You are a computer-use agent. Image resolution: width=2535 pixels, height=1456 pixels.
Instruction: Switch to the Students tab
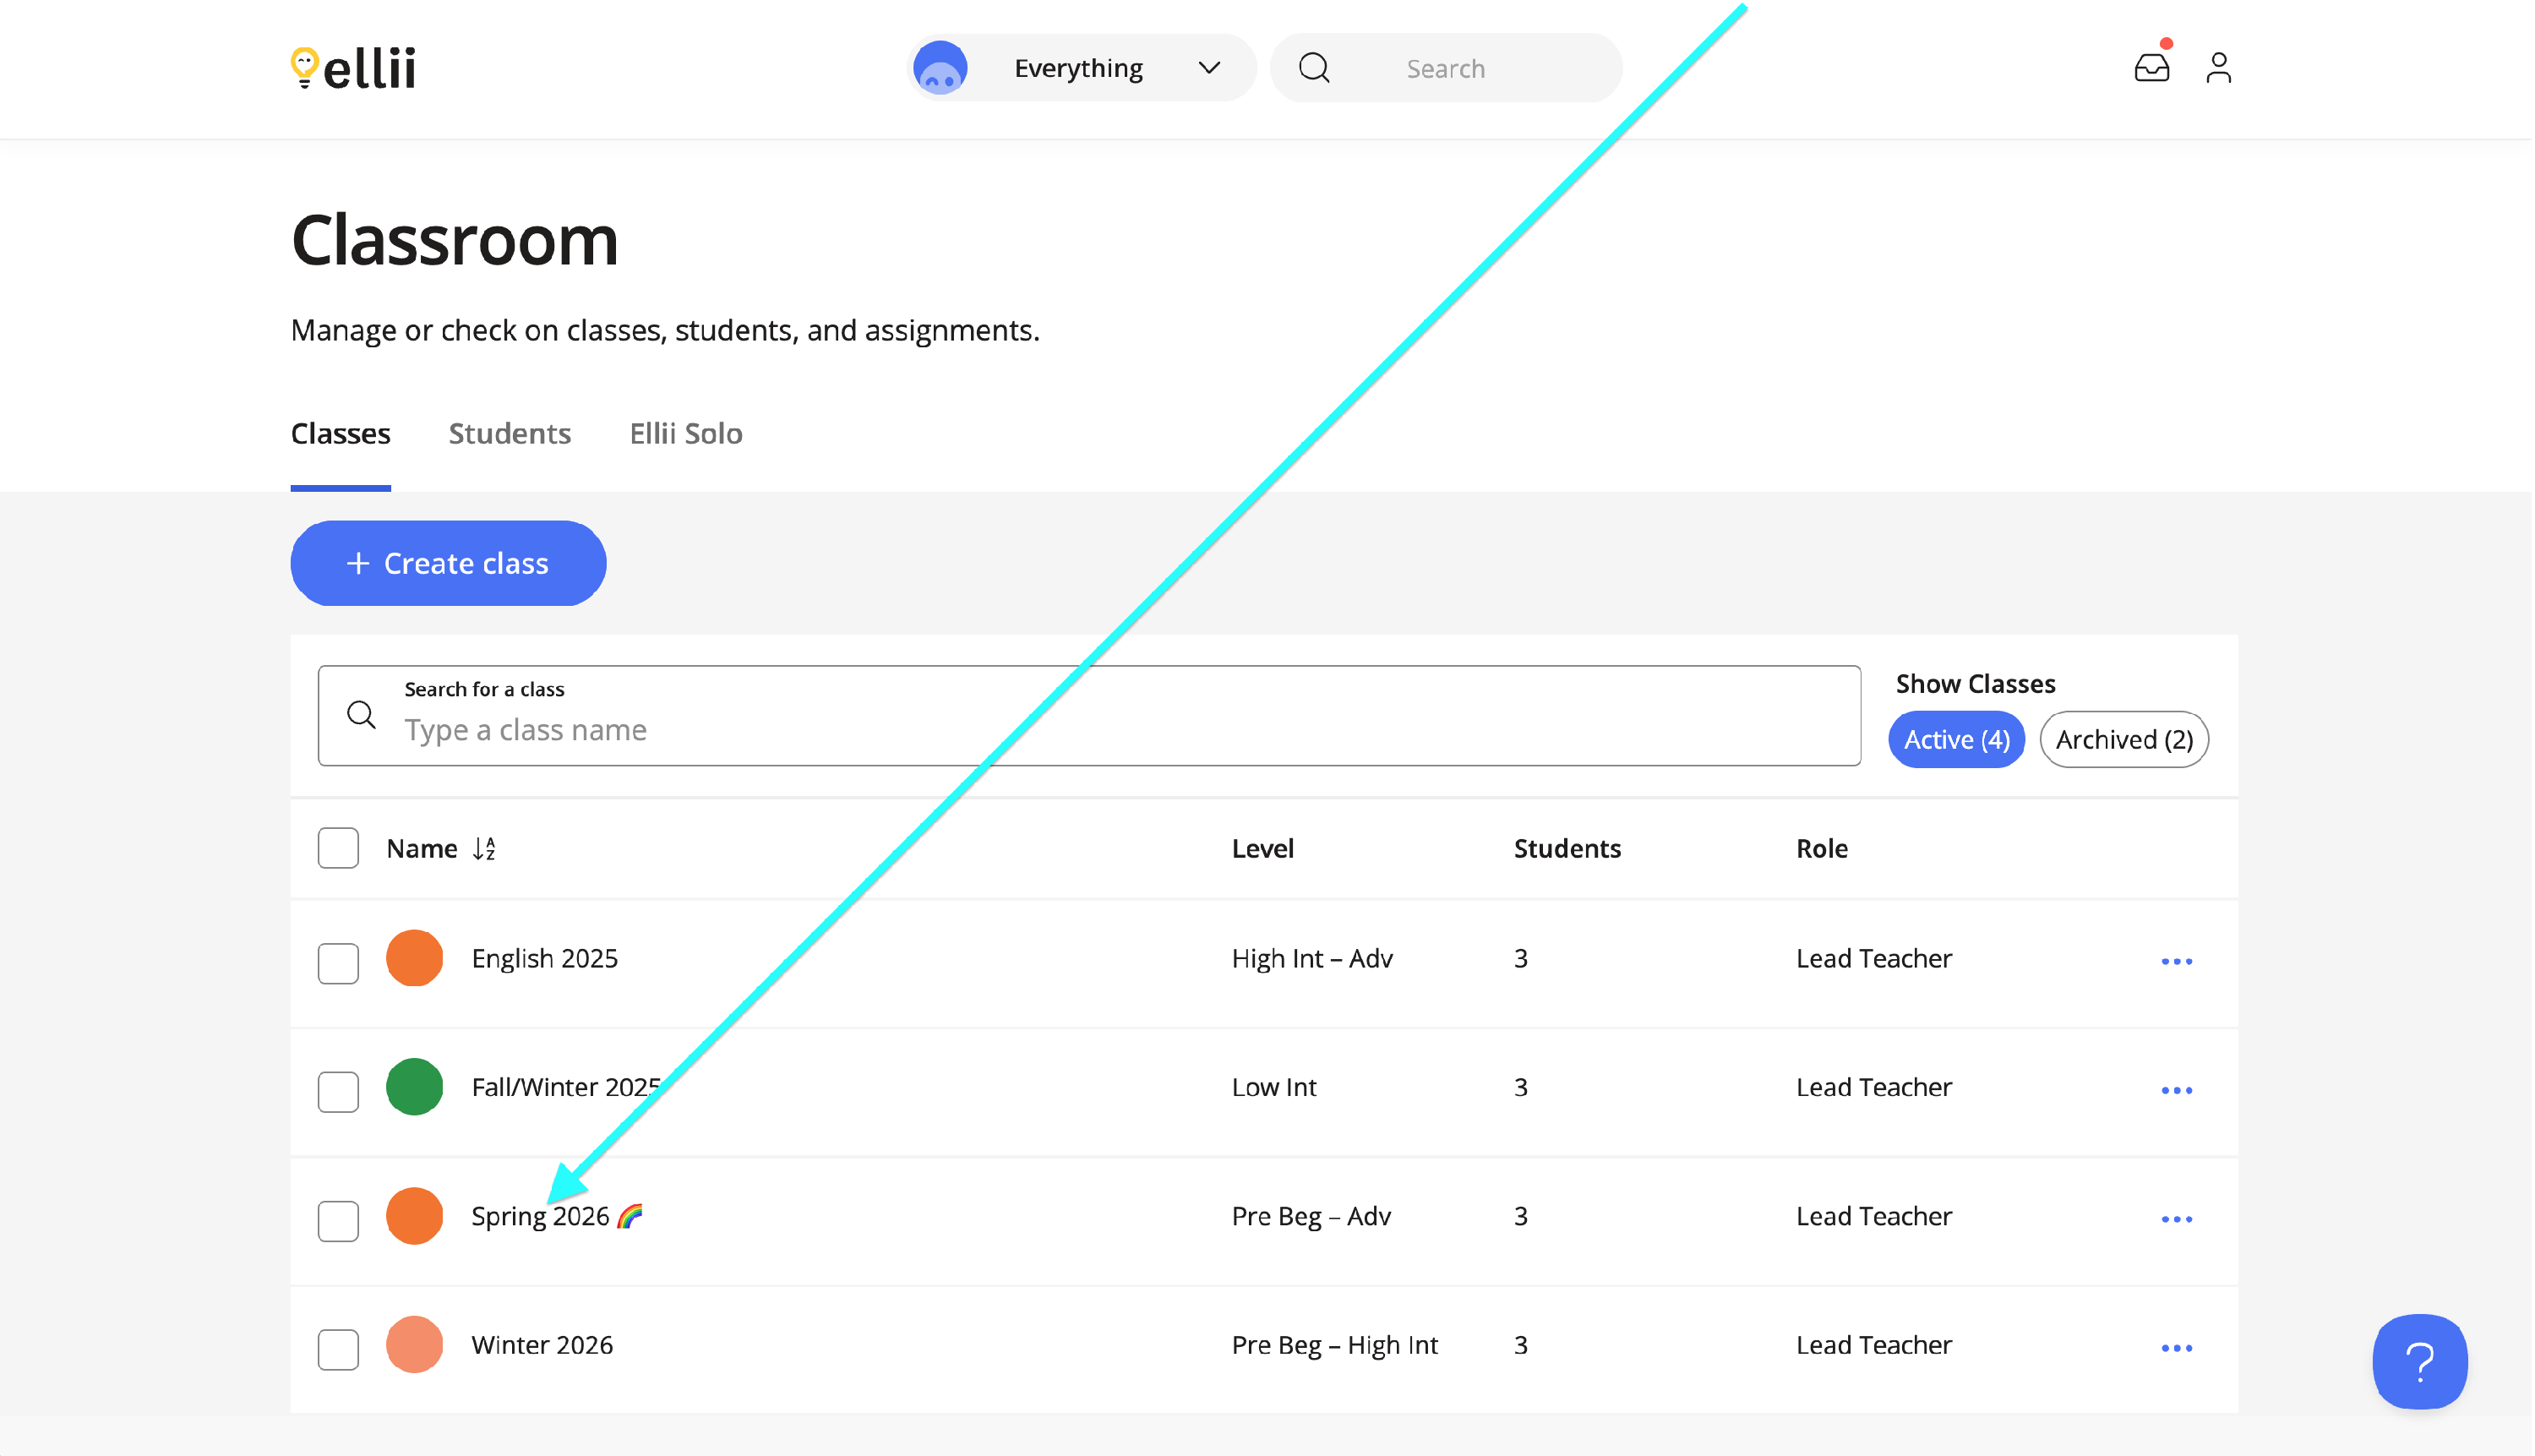[x=509, y=433]
